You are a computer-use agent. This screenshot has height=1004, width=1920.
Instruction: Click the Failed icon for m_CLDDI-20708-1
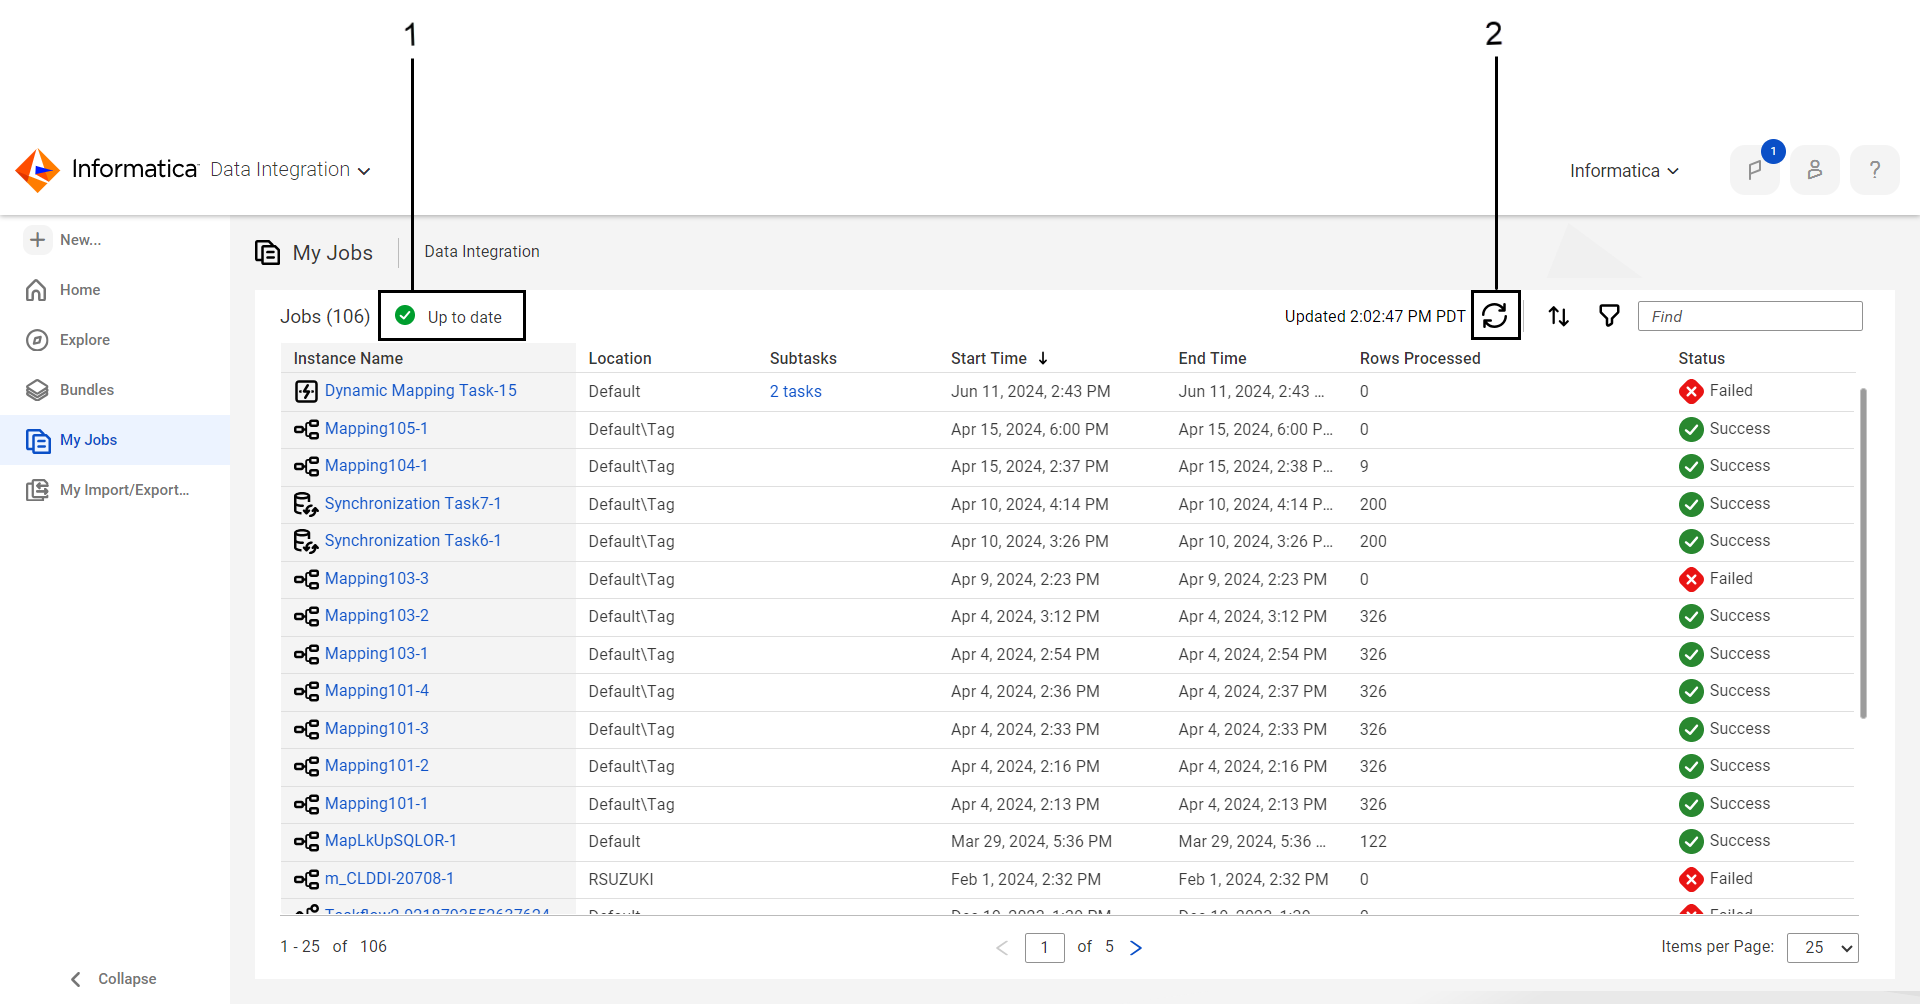pyautogui.click(x=1691, y=879)
